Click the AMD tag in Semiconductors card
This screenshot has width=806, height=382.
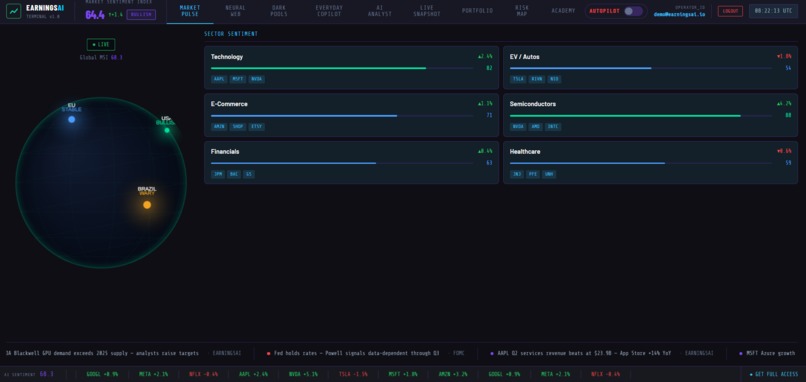point(536,126)
